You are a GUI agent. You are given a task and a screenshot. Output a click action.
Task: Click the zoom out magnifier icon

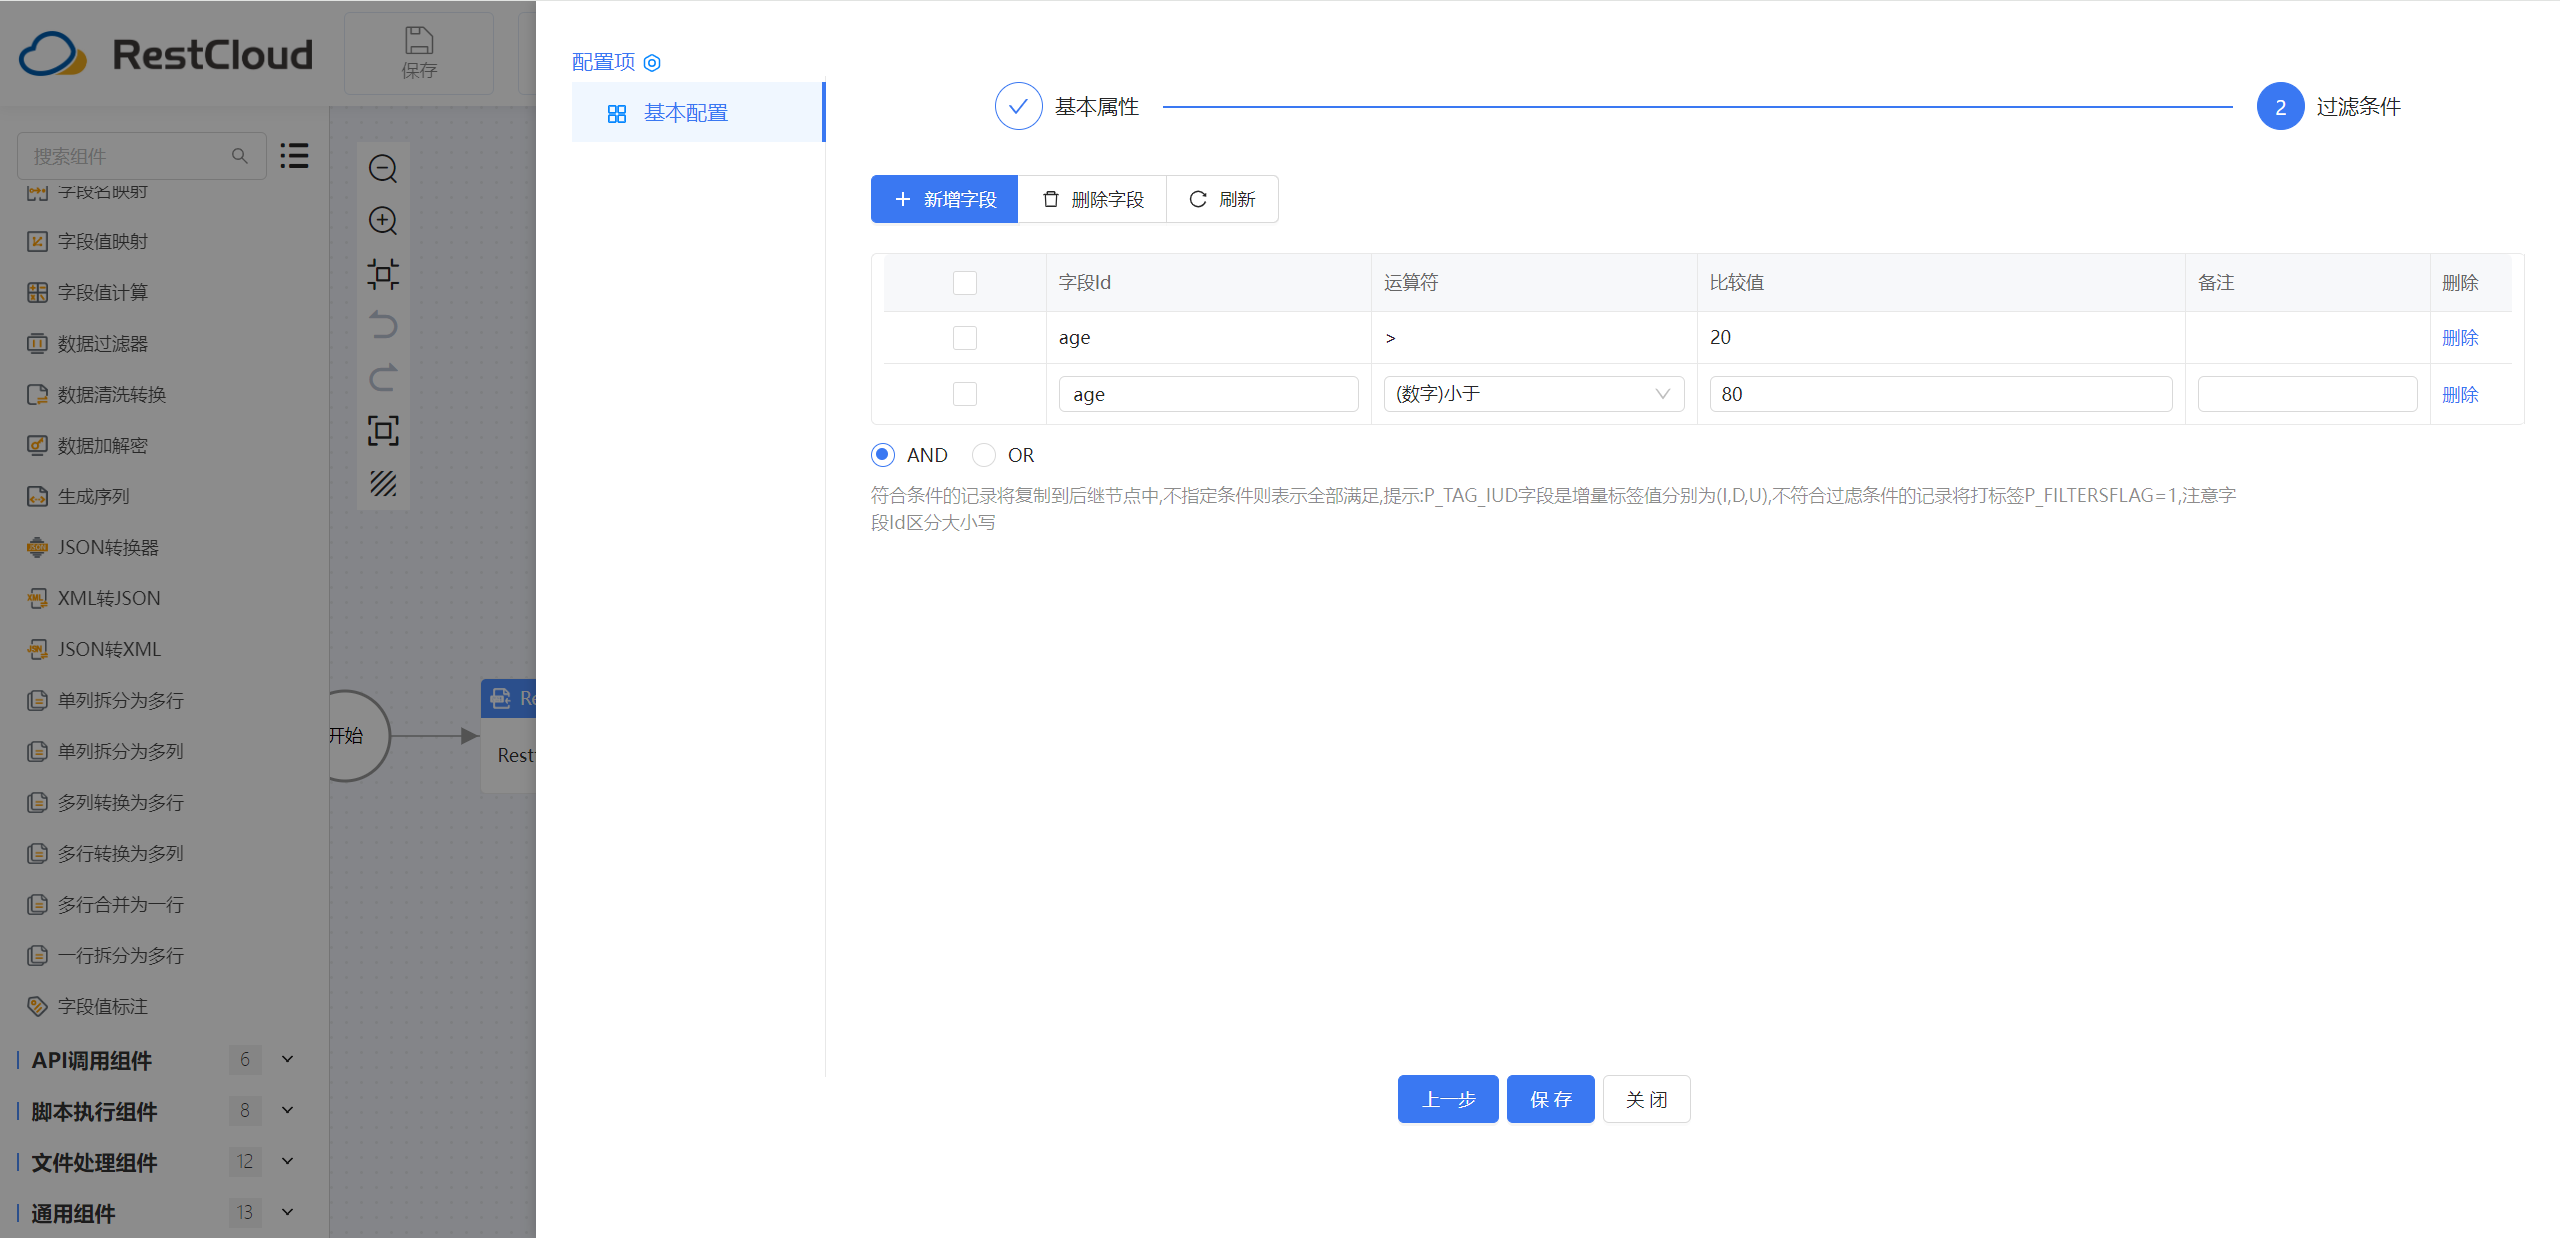click(383, 168)
